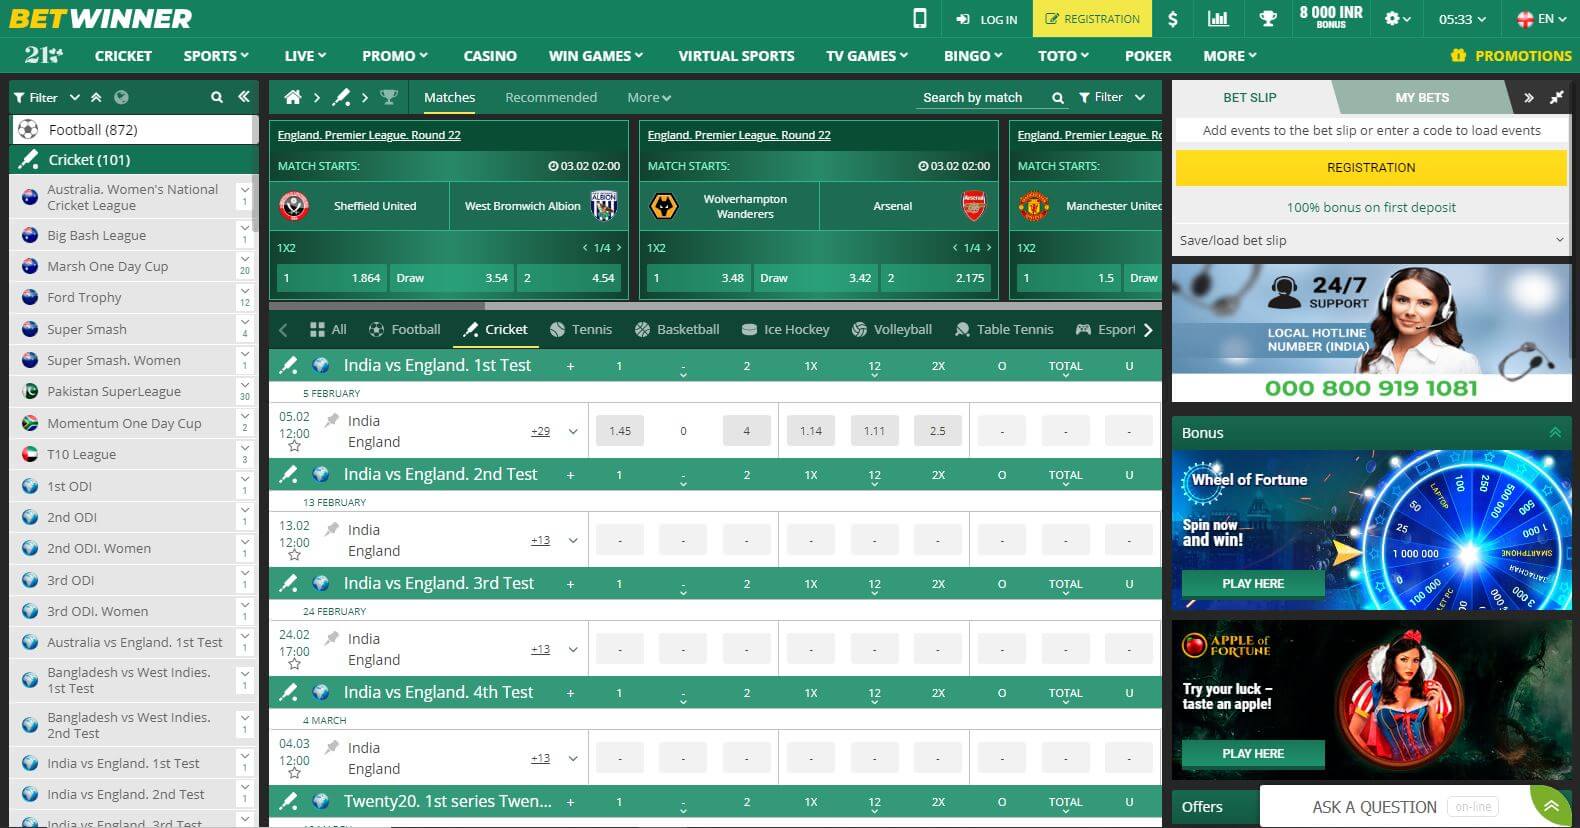
Task: Click the cricket bat breadcrumb icon
Action: (x=341, y=97)
